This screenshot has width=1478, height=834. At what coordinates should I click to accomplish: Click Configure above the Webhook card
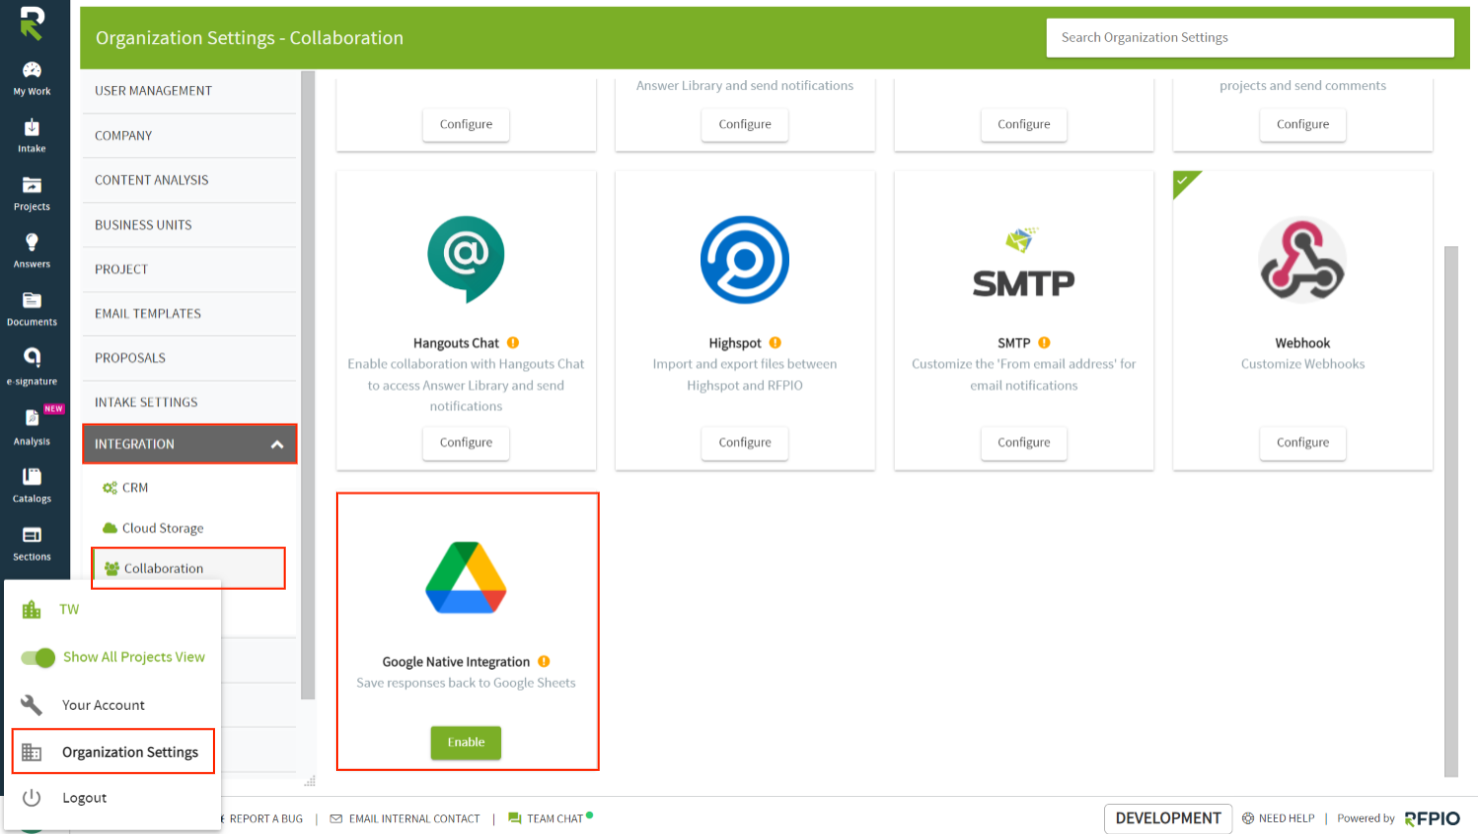click(x=1302, y=124)
